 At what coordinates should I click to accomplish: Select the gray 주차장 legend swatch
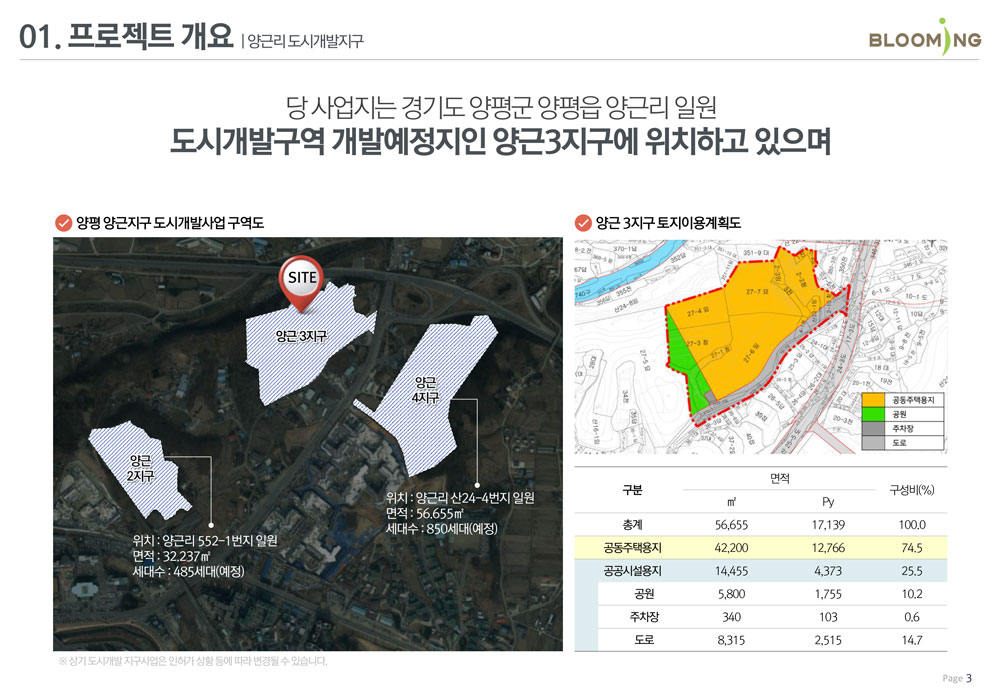point(873,428)
